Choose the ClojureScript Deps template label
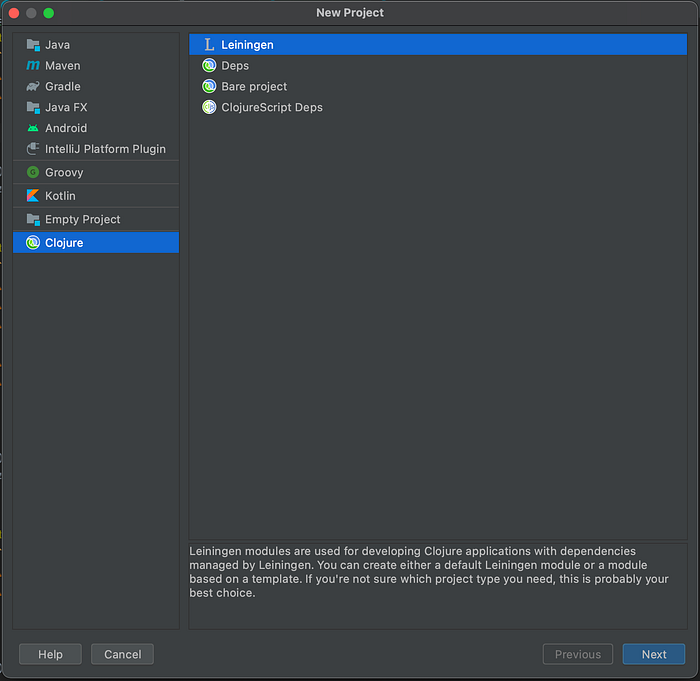700x681 pixels. pos(272,108)
